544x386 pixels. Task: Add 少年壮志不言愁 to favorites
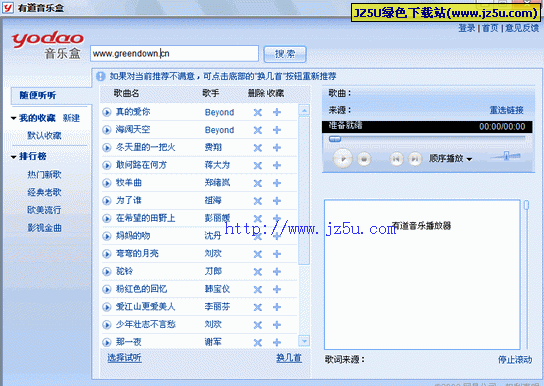click(x=277, y=325)
